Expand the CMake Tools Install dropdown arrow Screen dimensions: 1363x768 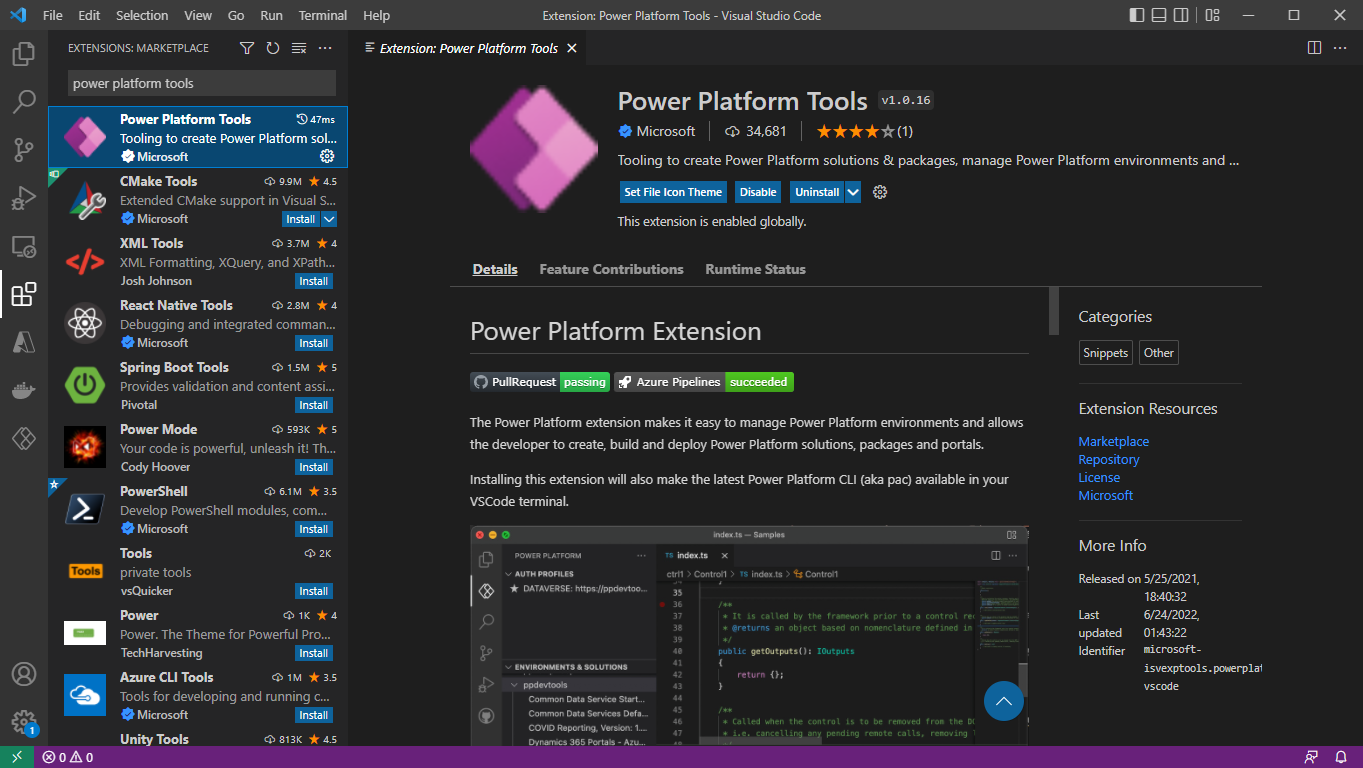[x=329, y=219]
